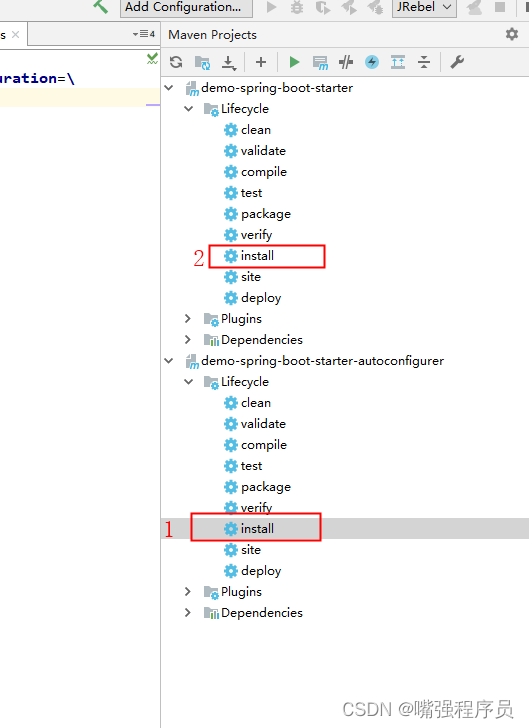Click Generate Sources and Update Folders icon
Screen dimensions: 529x728
[202, 62]
